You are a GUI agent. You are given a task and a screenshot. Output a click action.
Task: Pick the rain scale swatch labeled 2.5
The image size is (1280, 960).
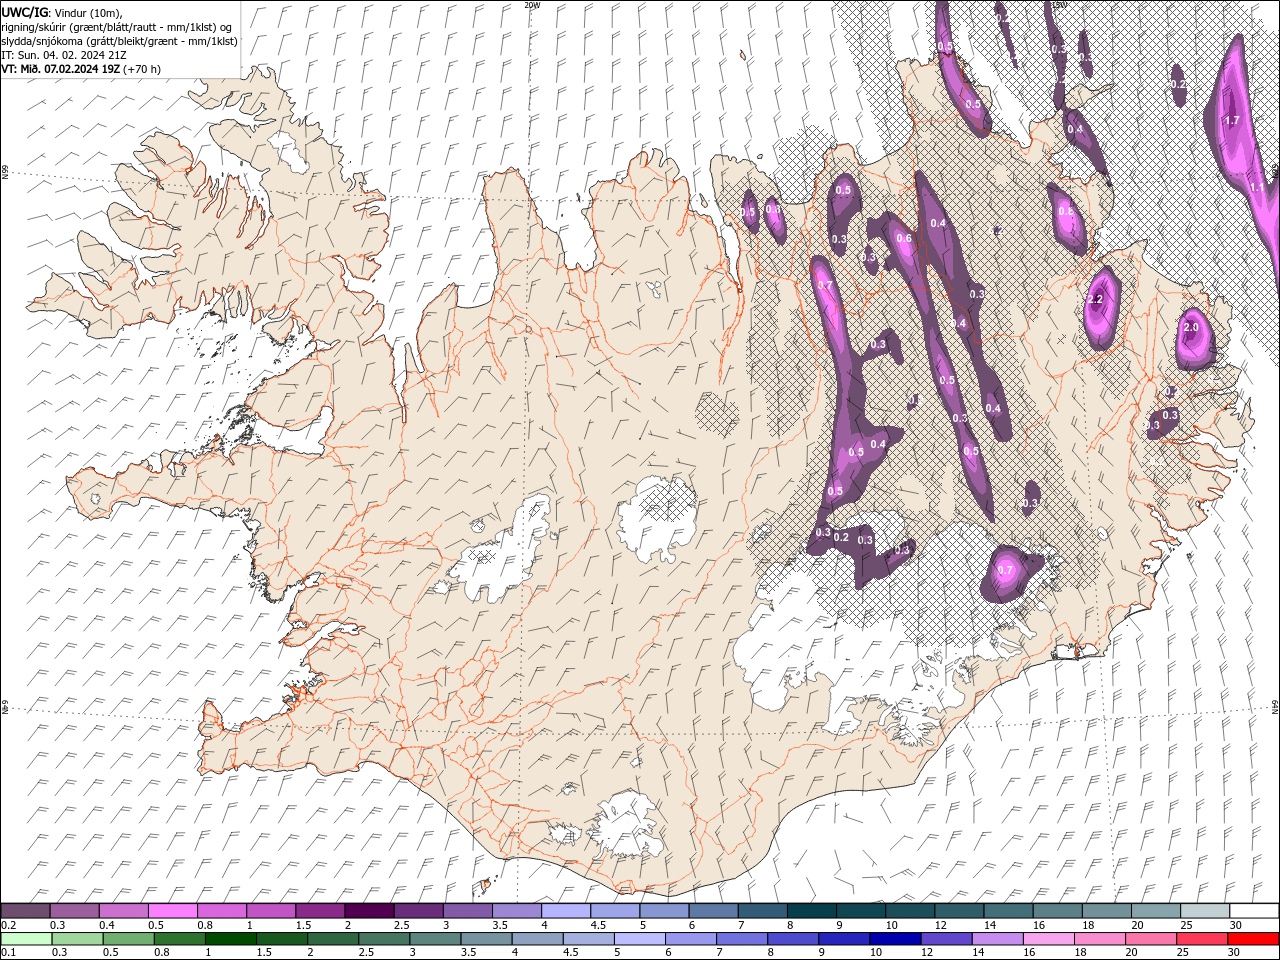point(383,939)
